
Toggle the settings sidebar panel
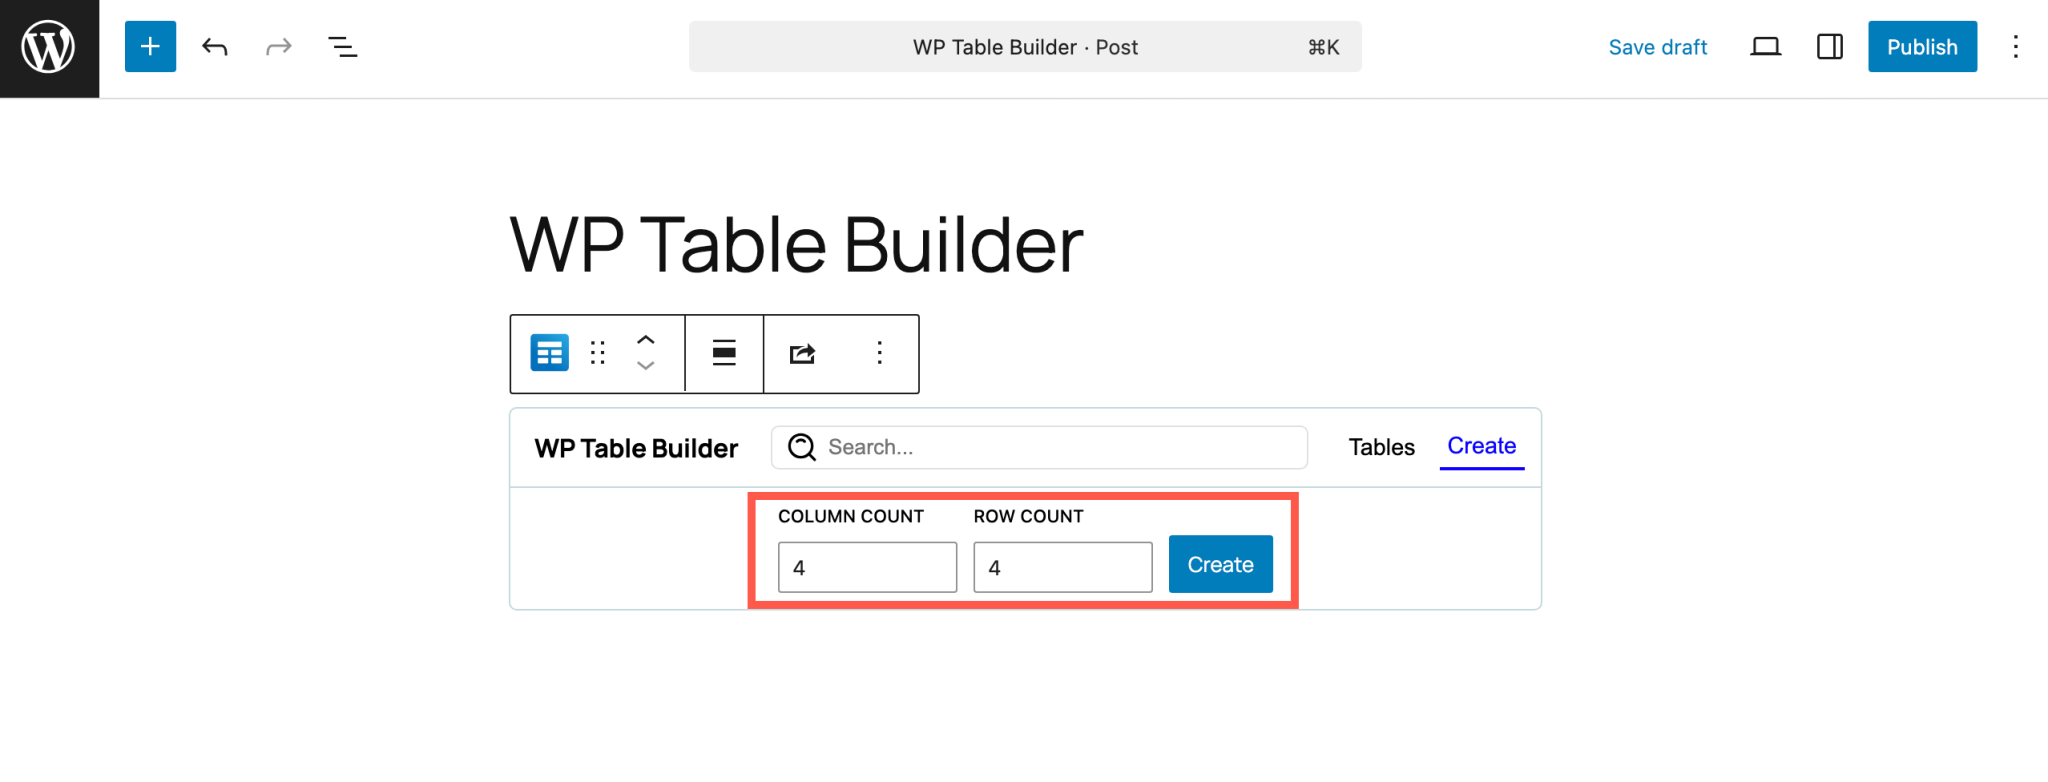click(1829, 47)
